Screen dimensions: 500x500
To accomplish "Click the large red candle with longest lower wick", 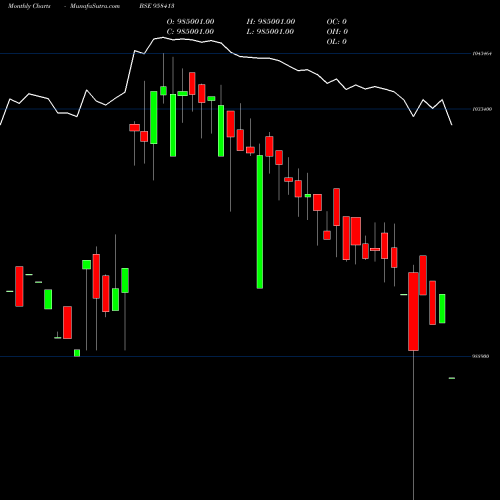I will (413, 311).
